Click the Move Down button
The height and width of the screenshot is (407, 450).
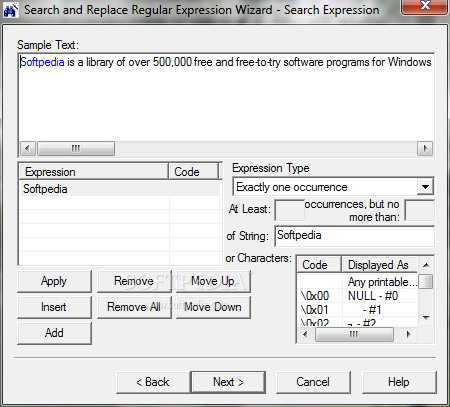pos(213,307)
